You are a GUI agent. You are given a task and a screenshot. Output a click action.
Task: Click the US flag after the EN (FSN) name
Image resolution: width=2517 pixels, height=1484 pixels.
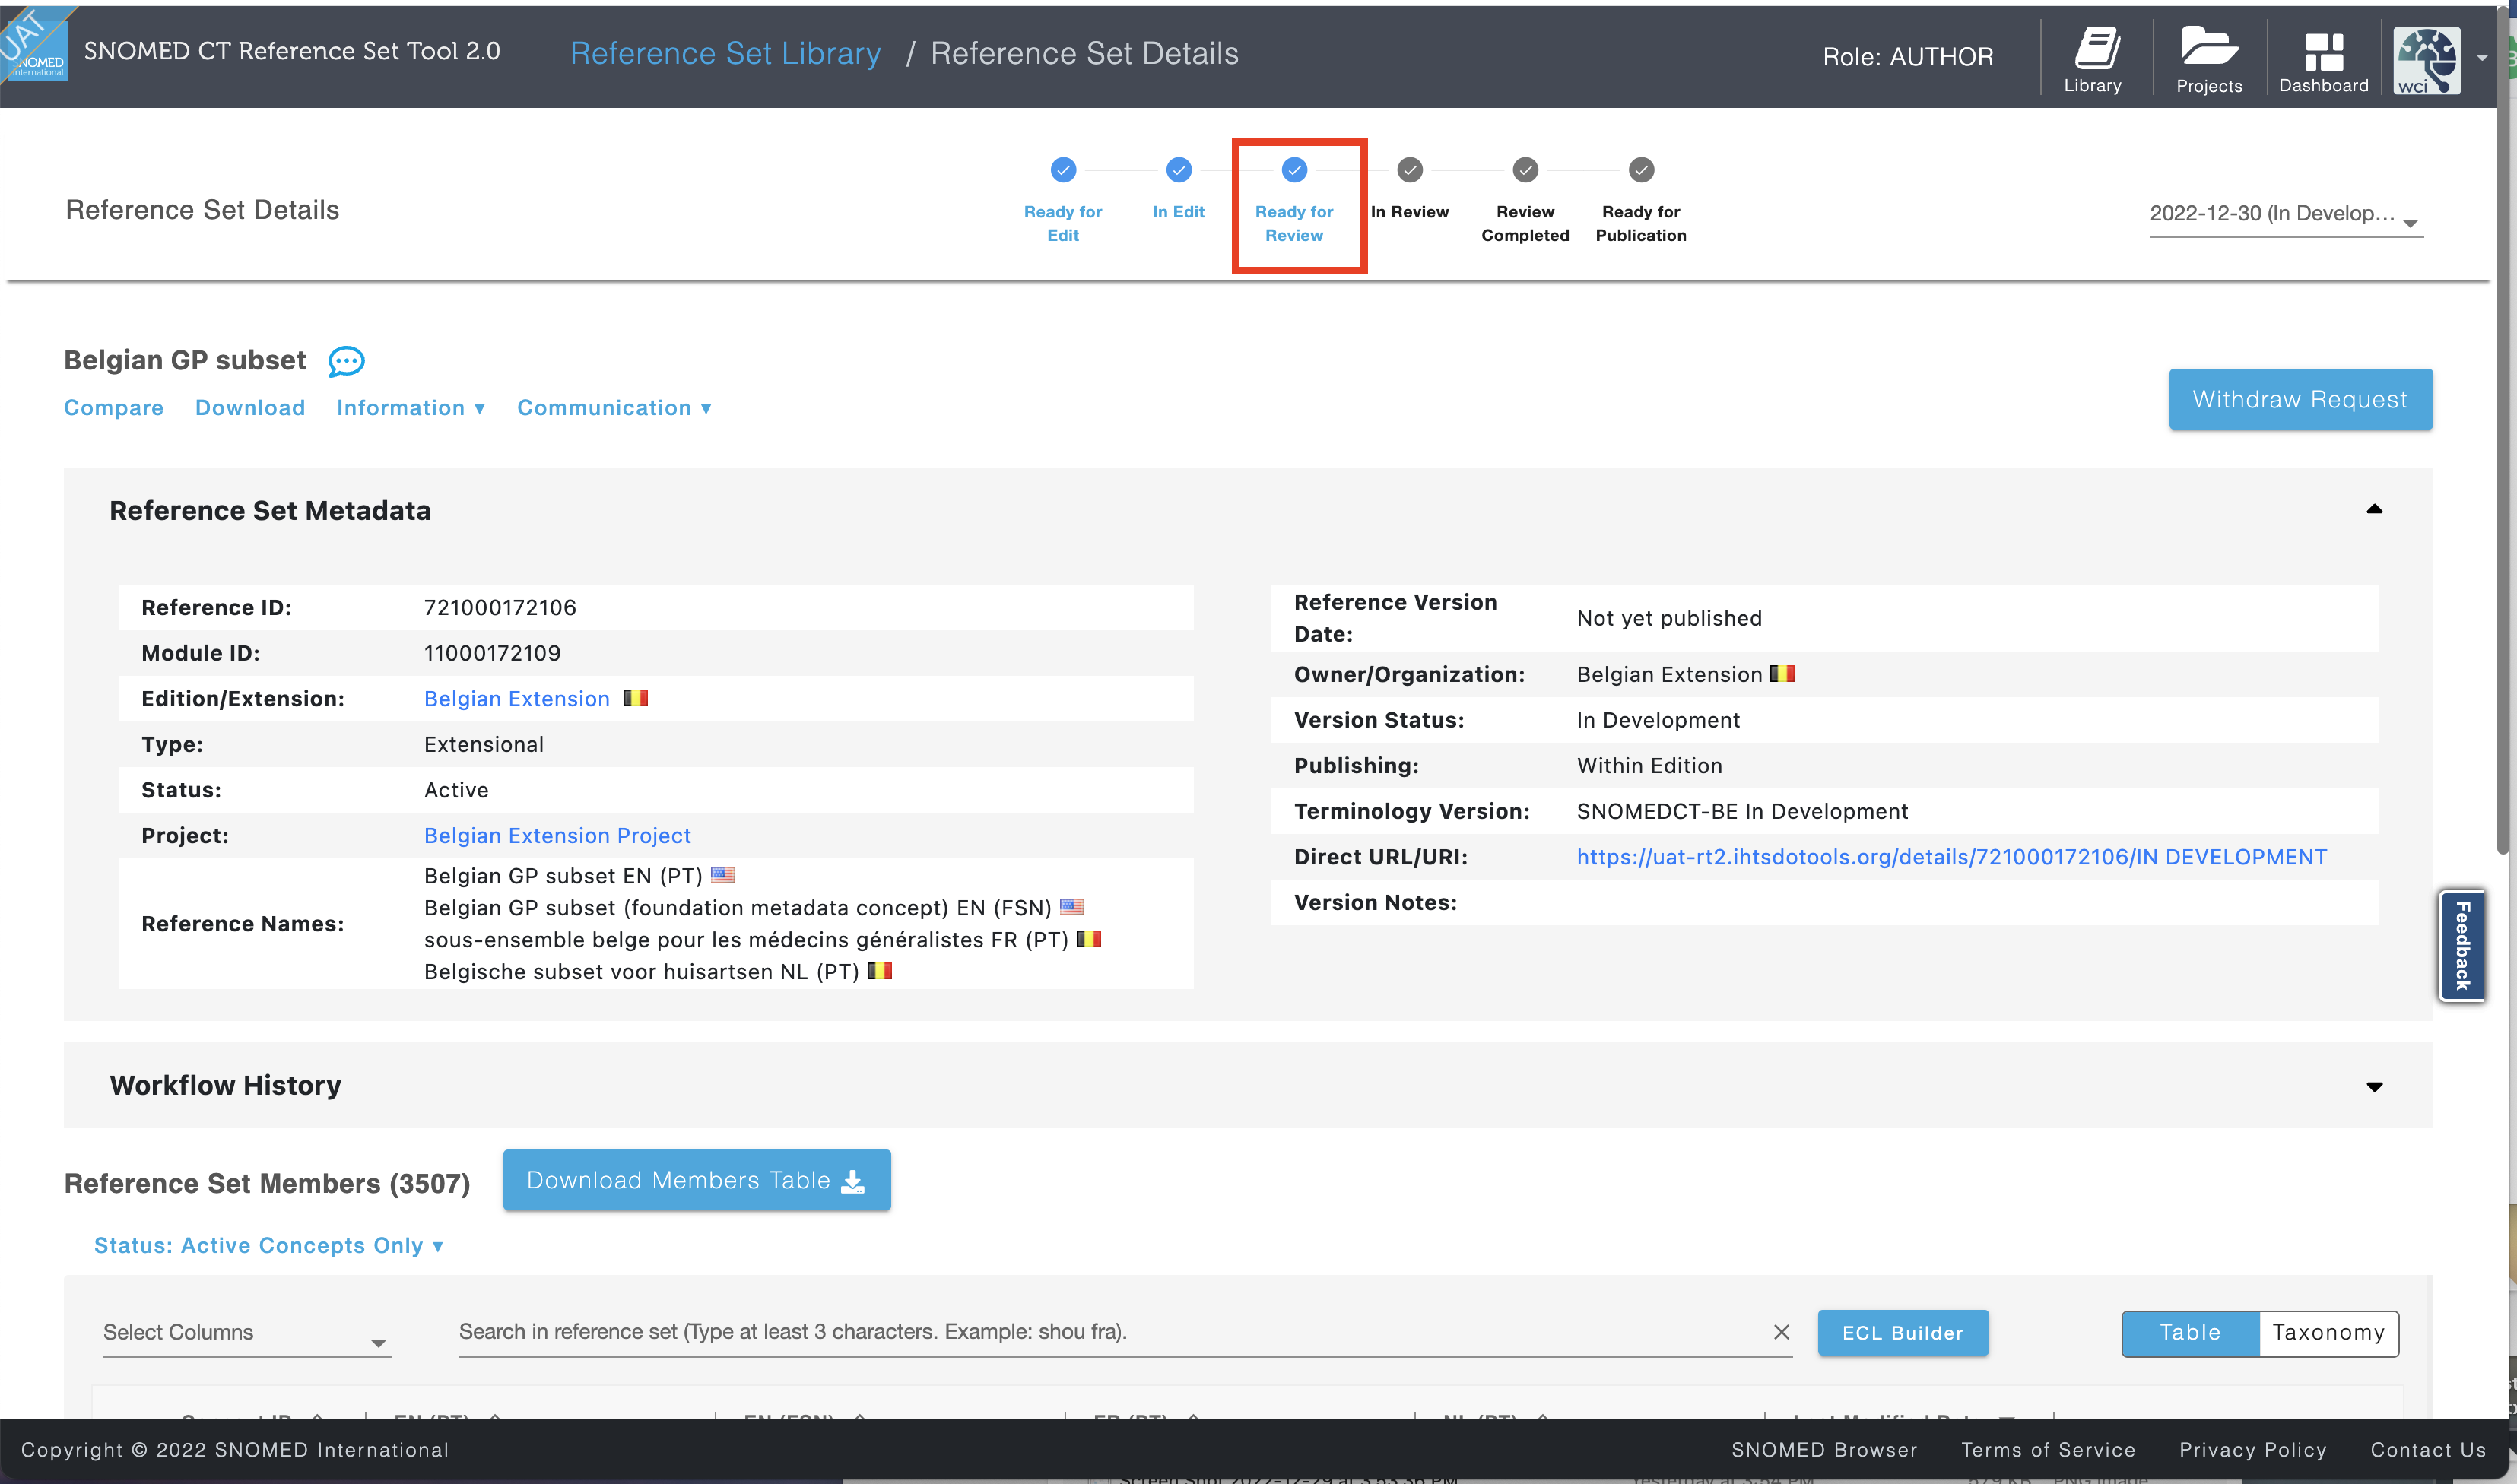pyautogui.click(x=1072, y=907)
